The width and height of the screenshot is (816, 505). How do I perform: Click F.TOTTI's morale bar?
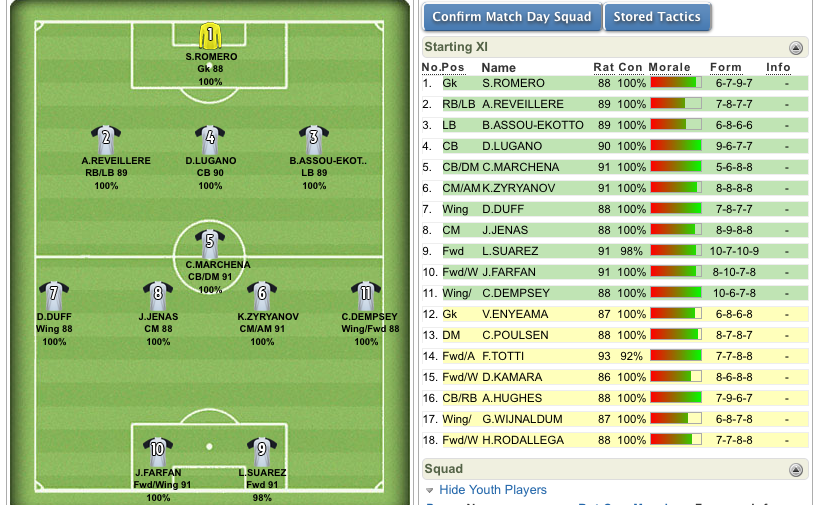coord(676,356)
